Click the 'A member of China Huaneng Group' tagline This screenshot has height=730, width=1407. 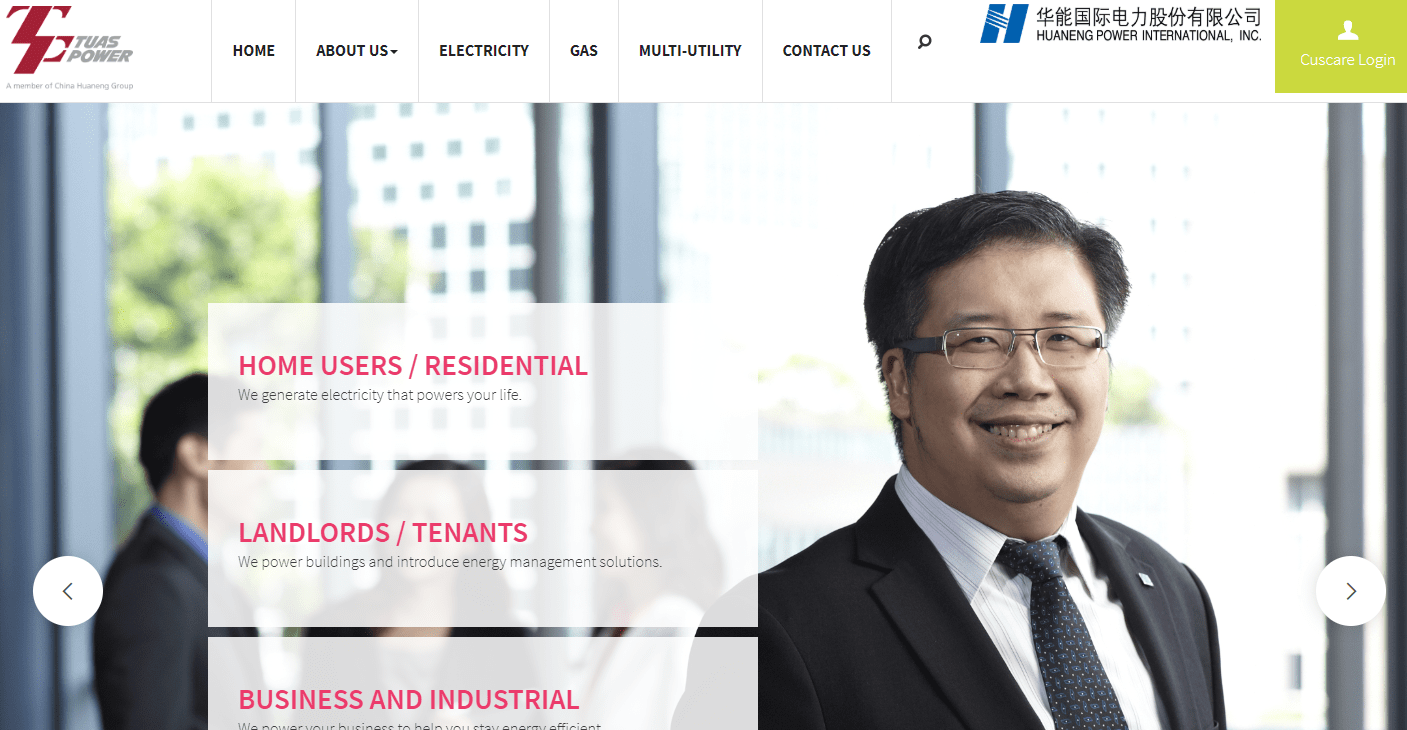pyautogui.click(x=69, y=86)
